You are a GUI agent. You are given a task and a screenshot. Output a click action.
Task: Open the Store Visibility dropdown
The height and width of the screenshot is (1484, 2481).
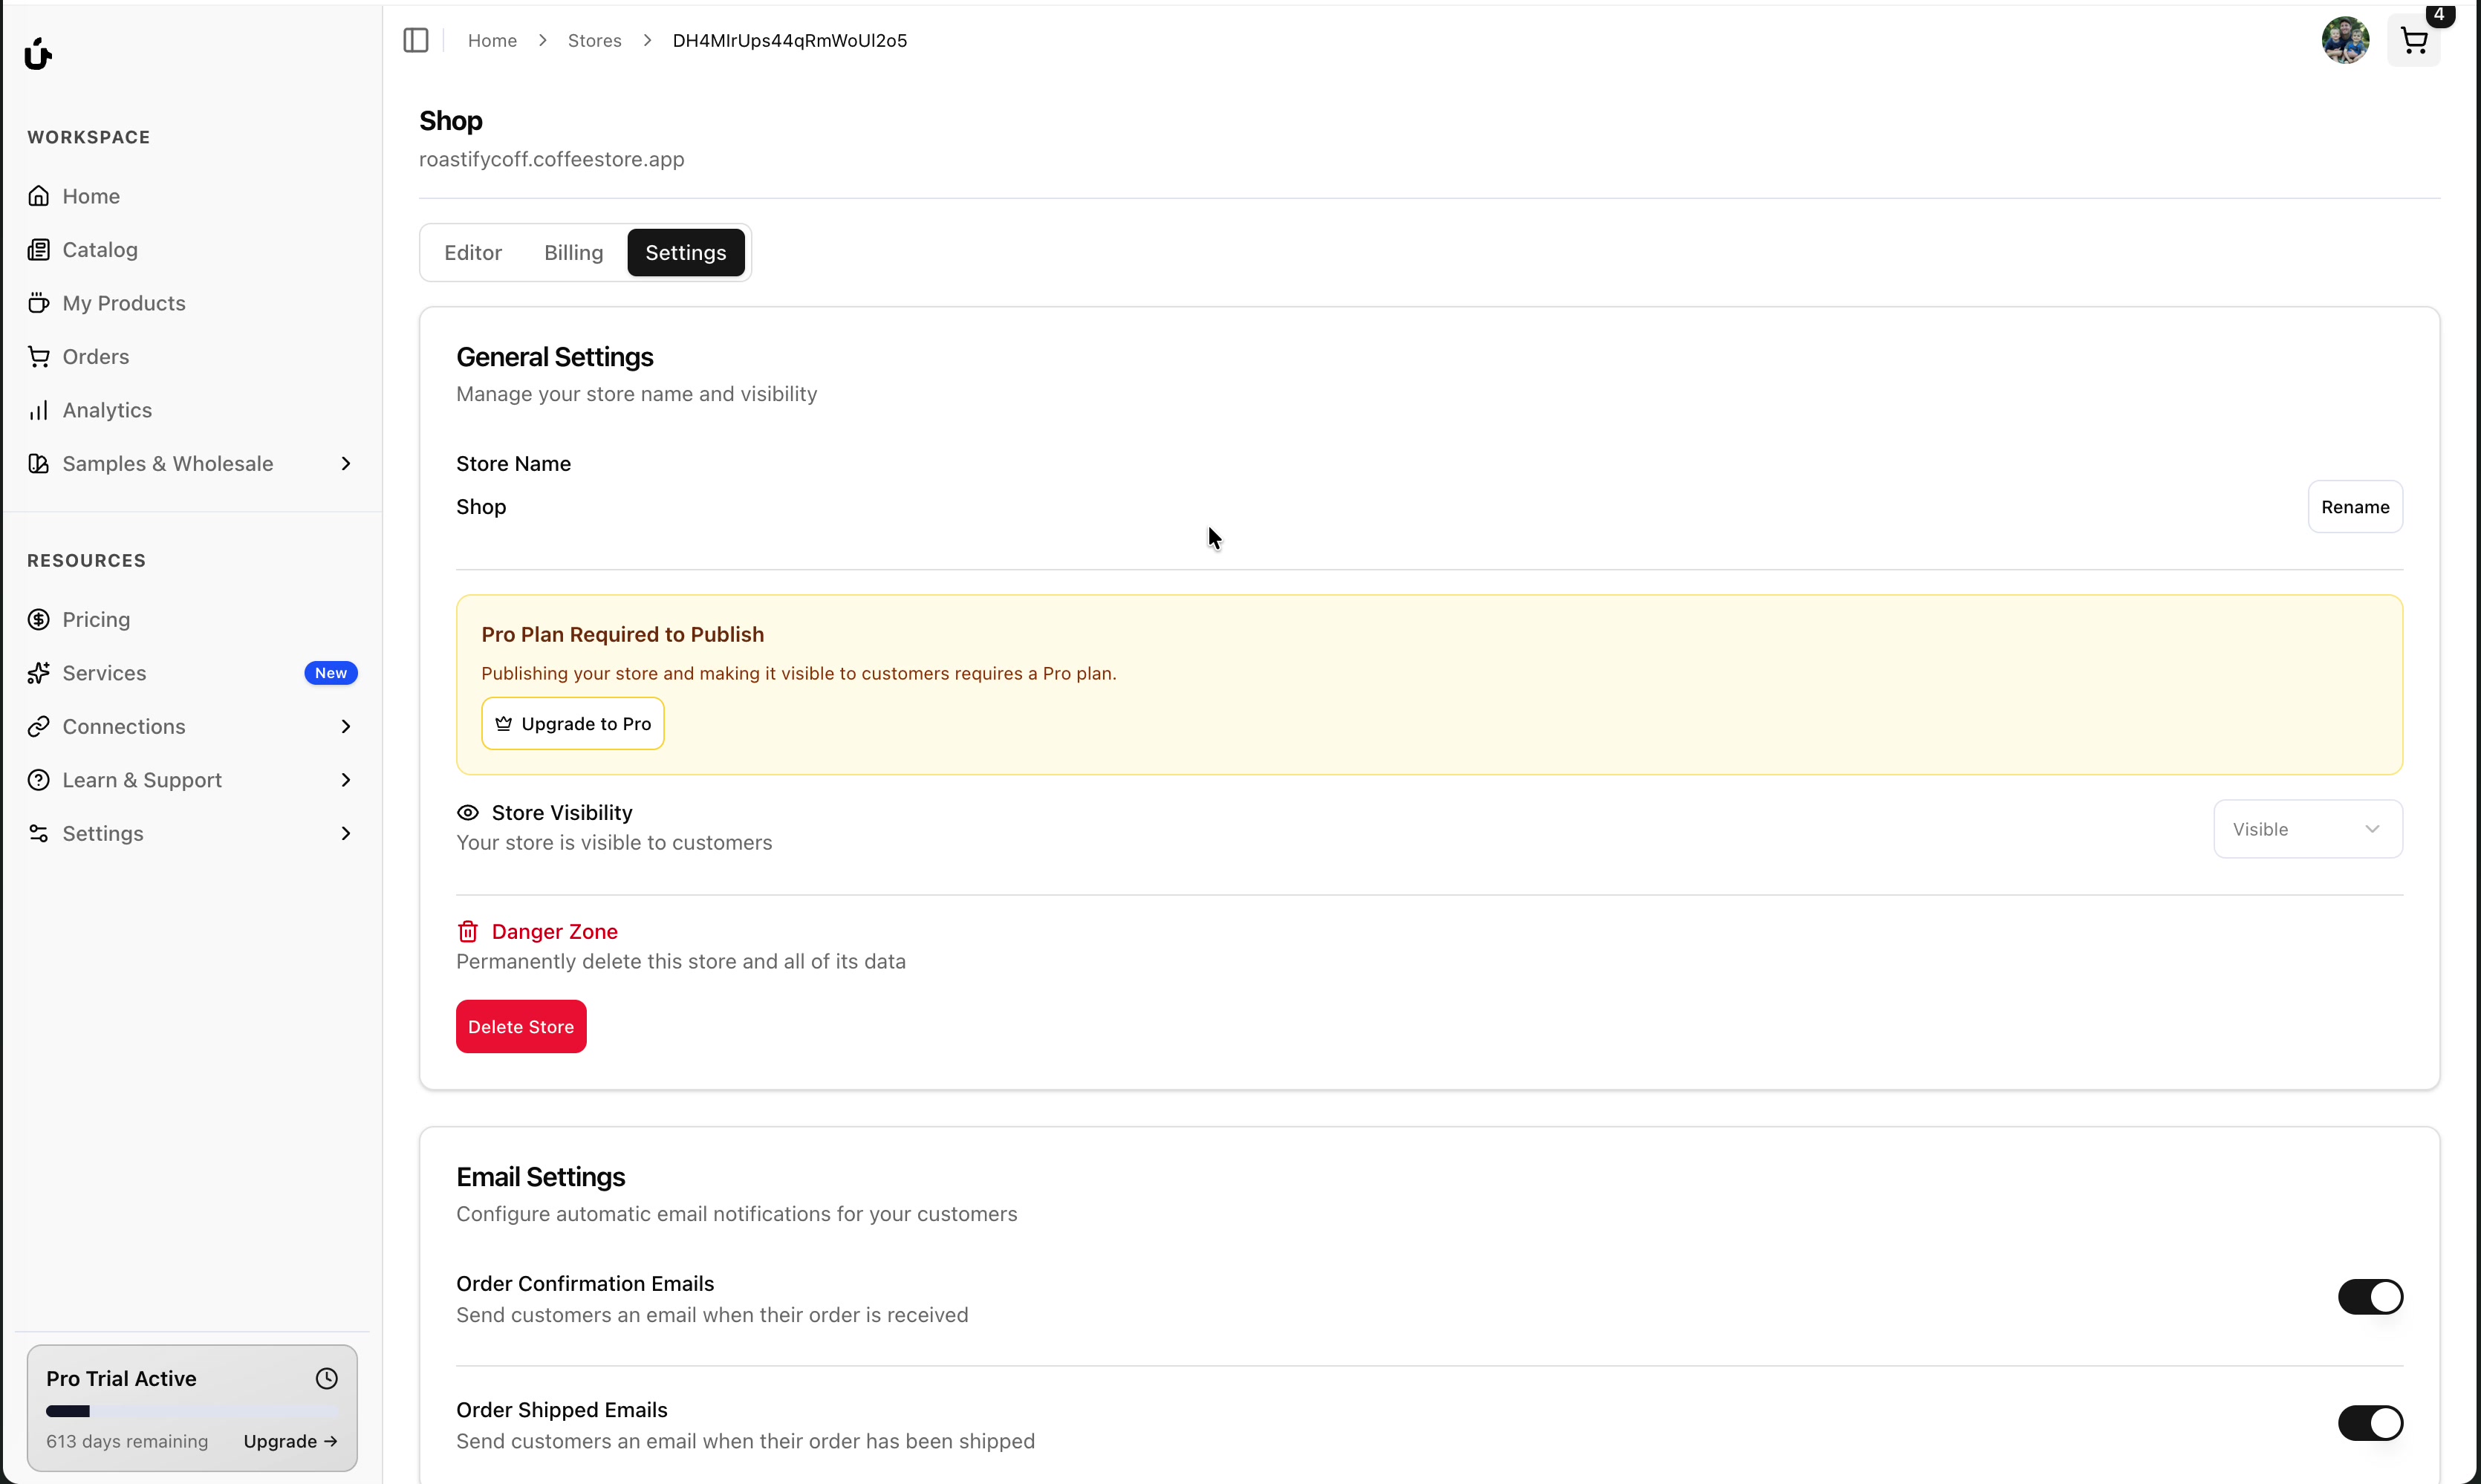point(2308,829)
